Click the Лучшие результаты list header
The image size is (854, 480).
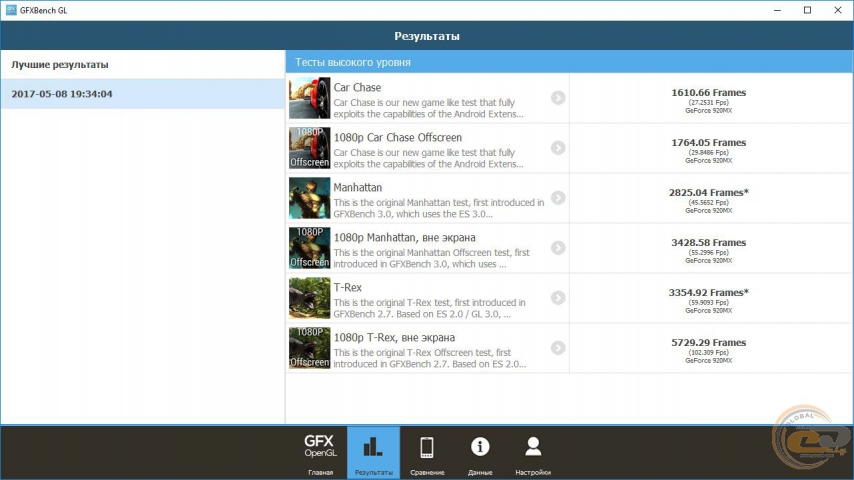60,65
